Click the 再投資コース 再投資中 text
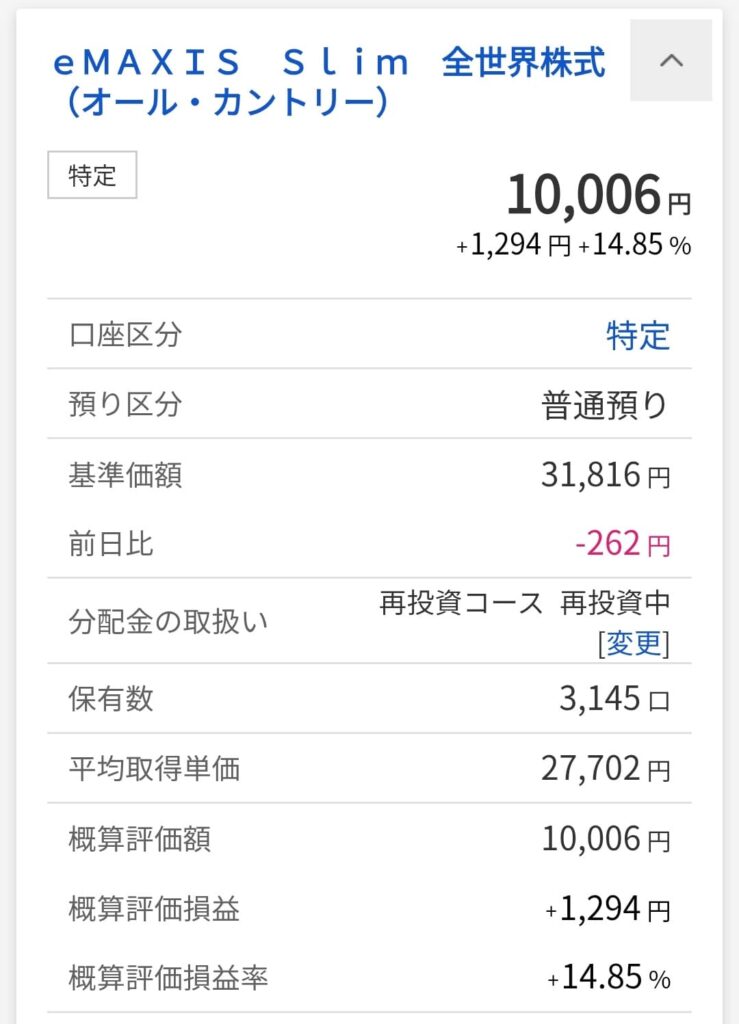The image size is (739, 1024). 524,604
